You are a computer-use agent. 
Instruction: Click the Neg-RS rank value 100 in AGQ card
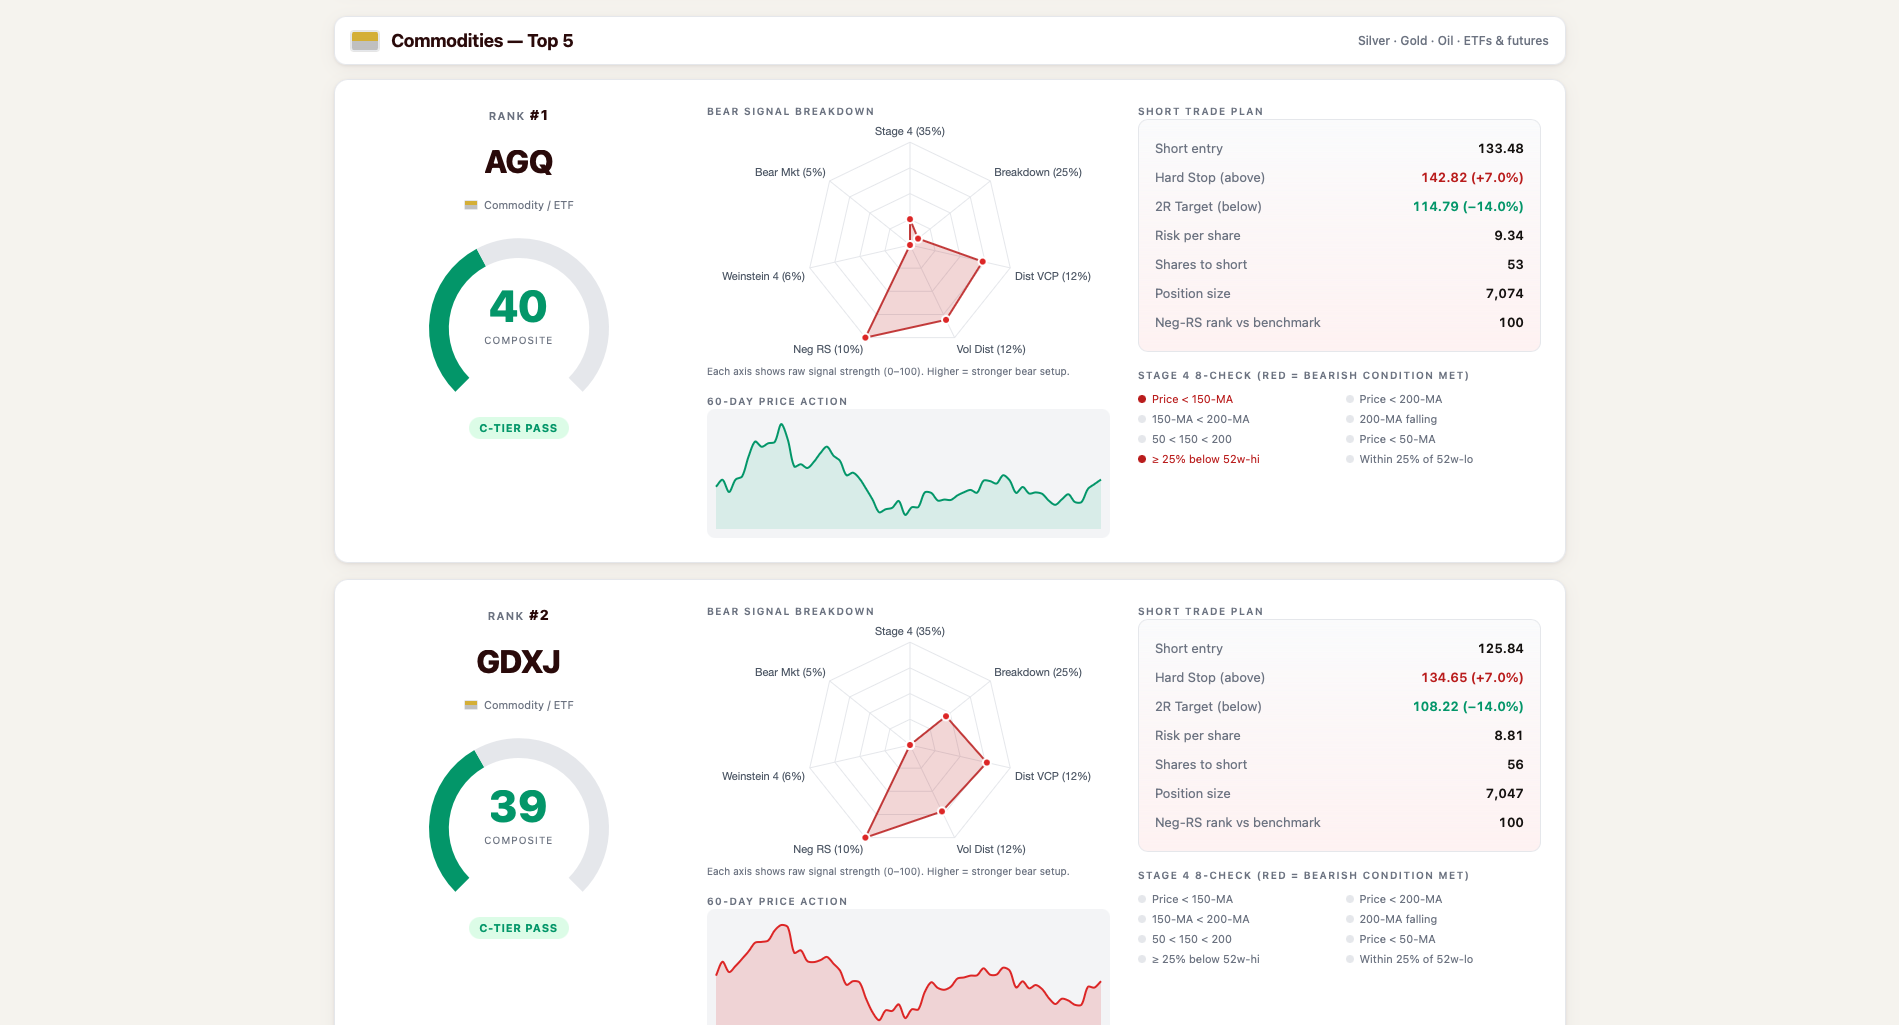tap(1511, 323)
